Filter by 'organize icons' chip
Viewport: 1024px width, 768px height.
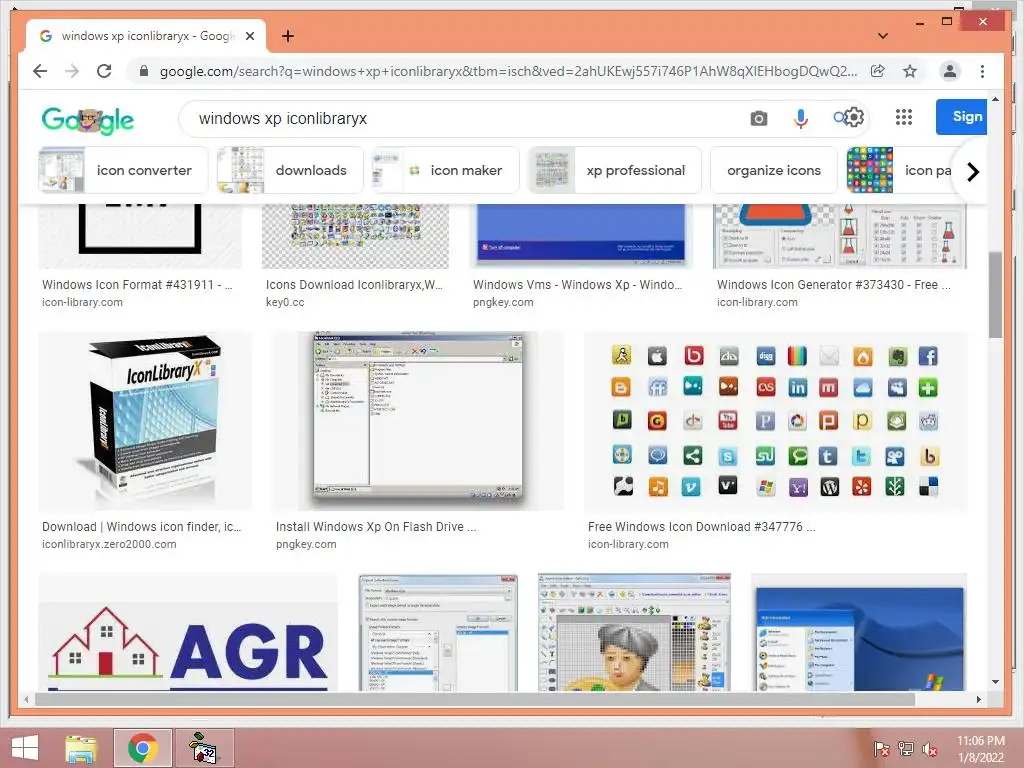[774, 170]
